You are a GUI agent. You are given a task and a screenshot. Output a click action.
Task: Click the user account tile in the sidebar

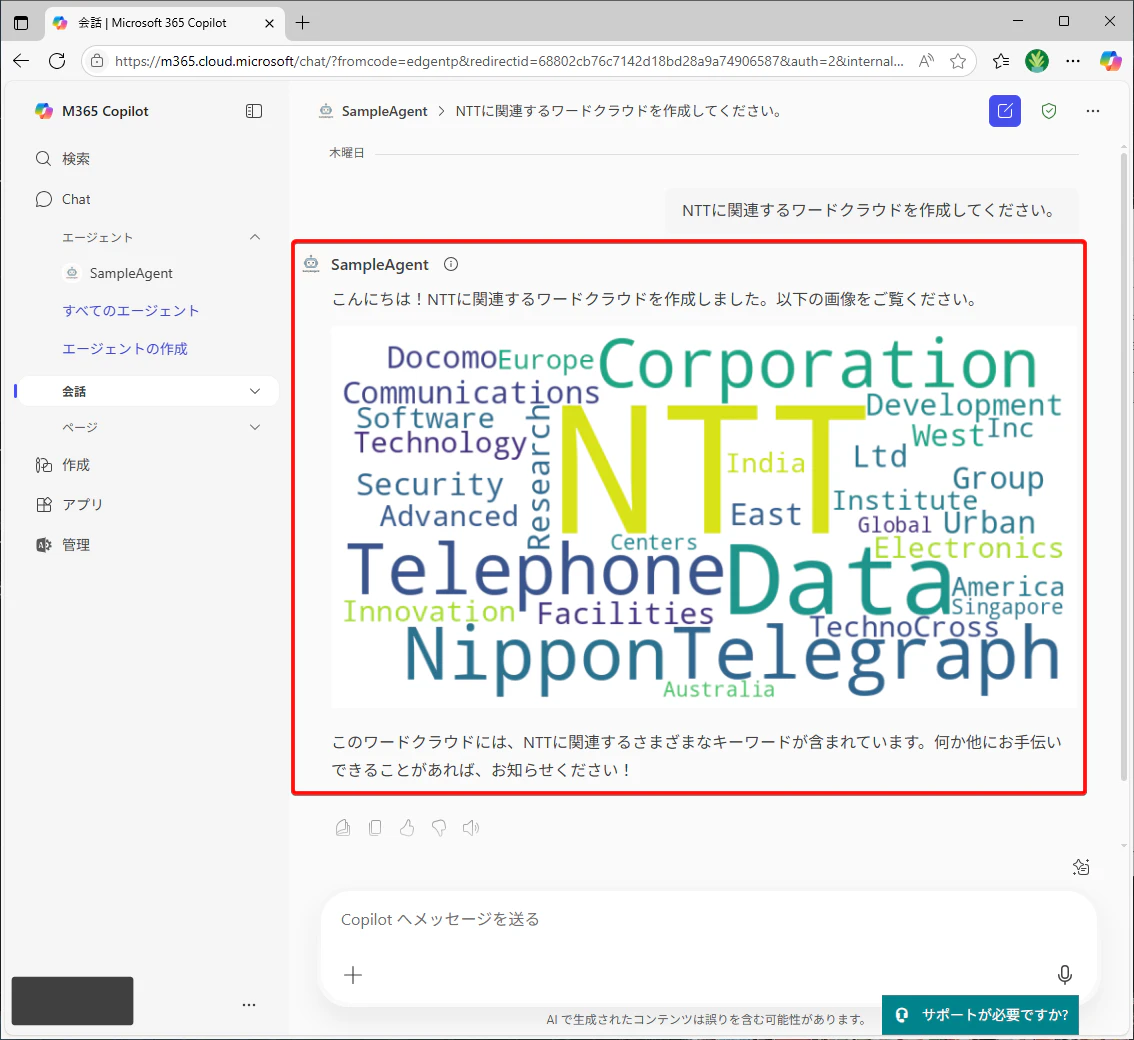[72, 1001]
